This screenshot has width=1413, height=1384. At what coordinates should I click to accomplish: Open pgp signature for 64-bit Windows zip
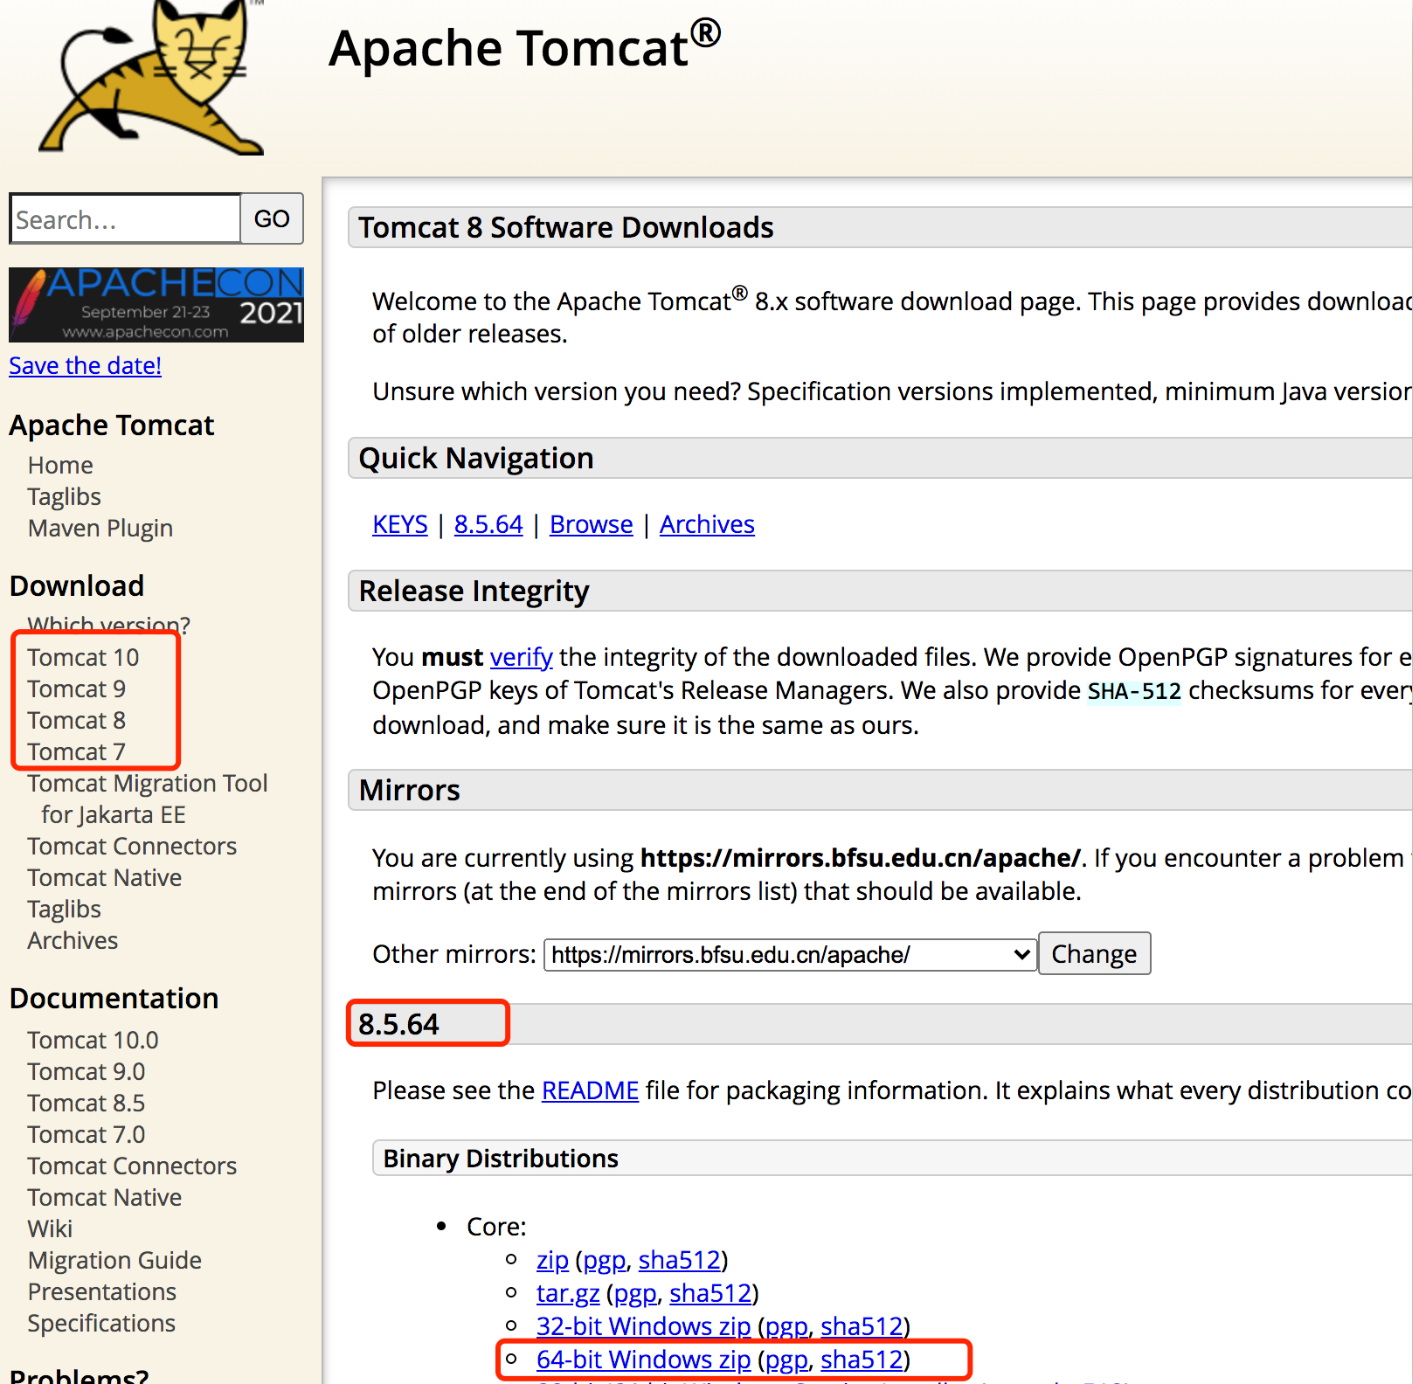tap(786, 1360)
